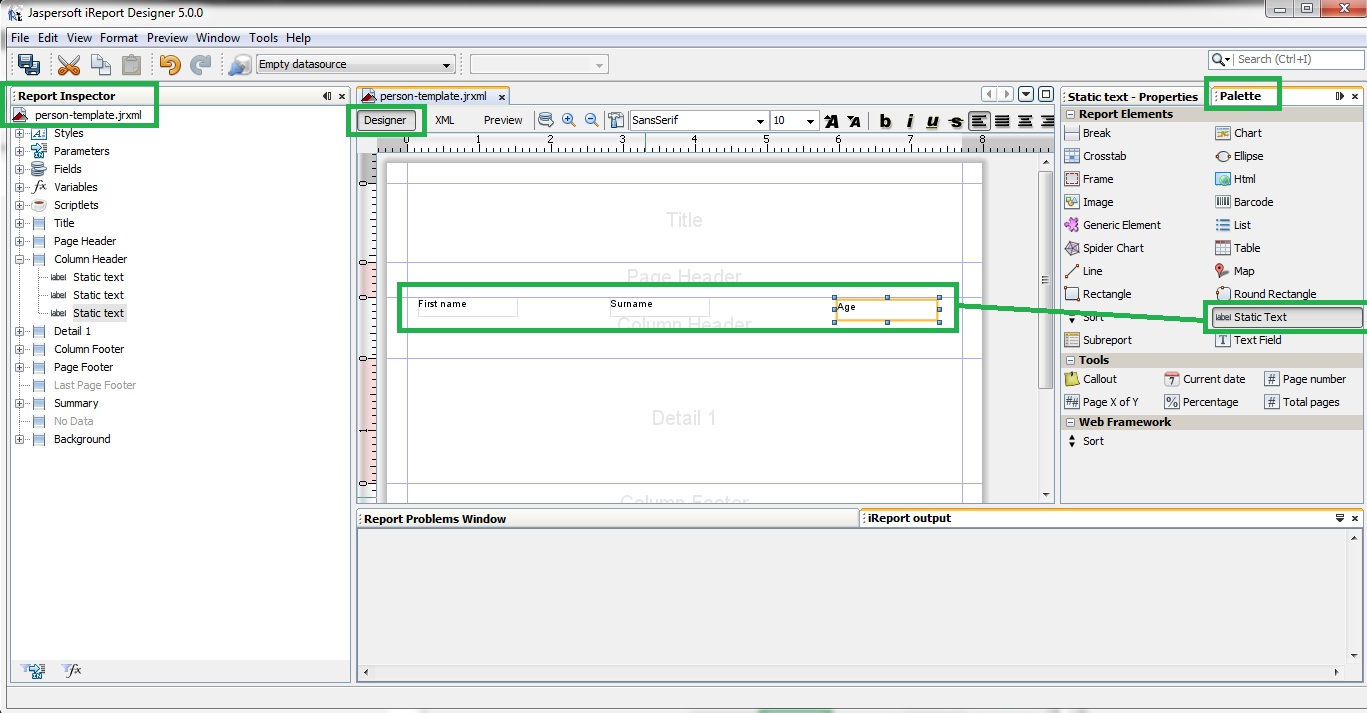Image resolution: width=1367 pixels, height=713 pixels.
Task: Expand the Styles tree node
Action: tap(19, 133)
